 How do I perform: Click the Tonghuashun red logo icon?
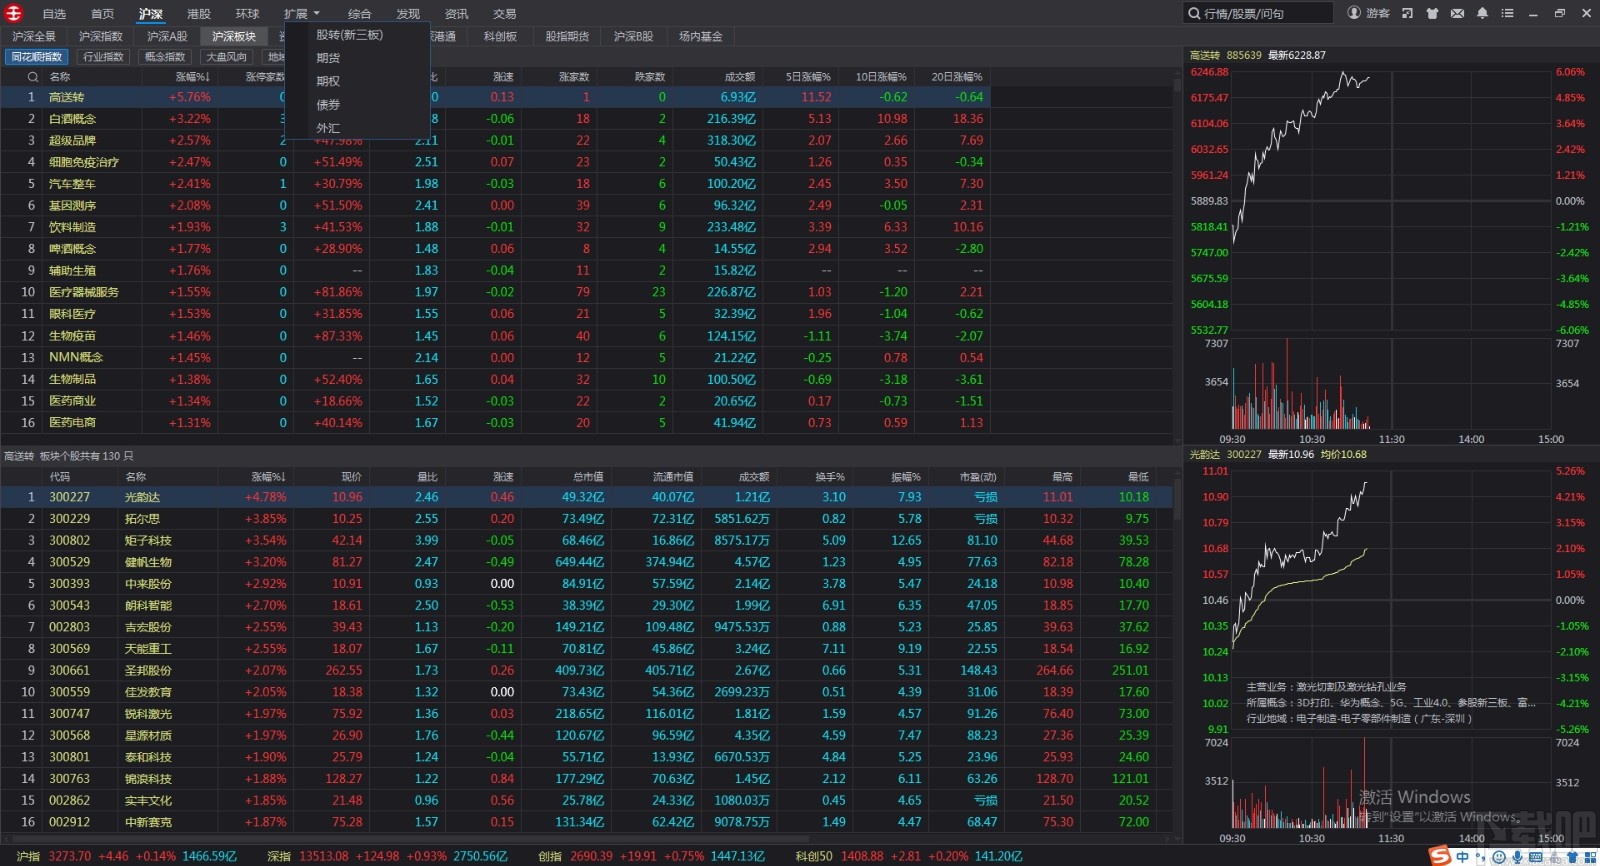14,13
